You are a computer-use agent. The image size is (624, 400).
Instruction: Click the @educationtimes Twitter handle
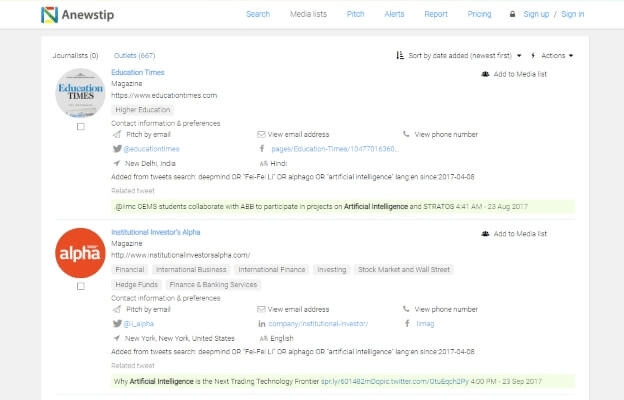click(x=151, y=149)
